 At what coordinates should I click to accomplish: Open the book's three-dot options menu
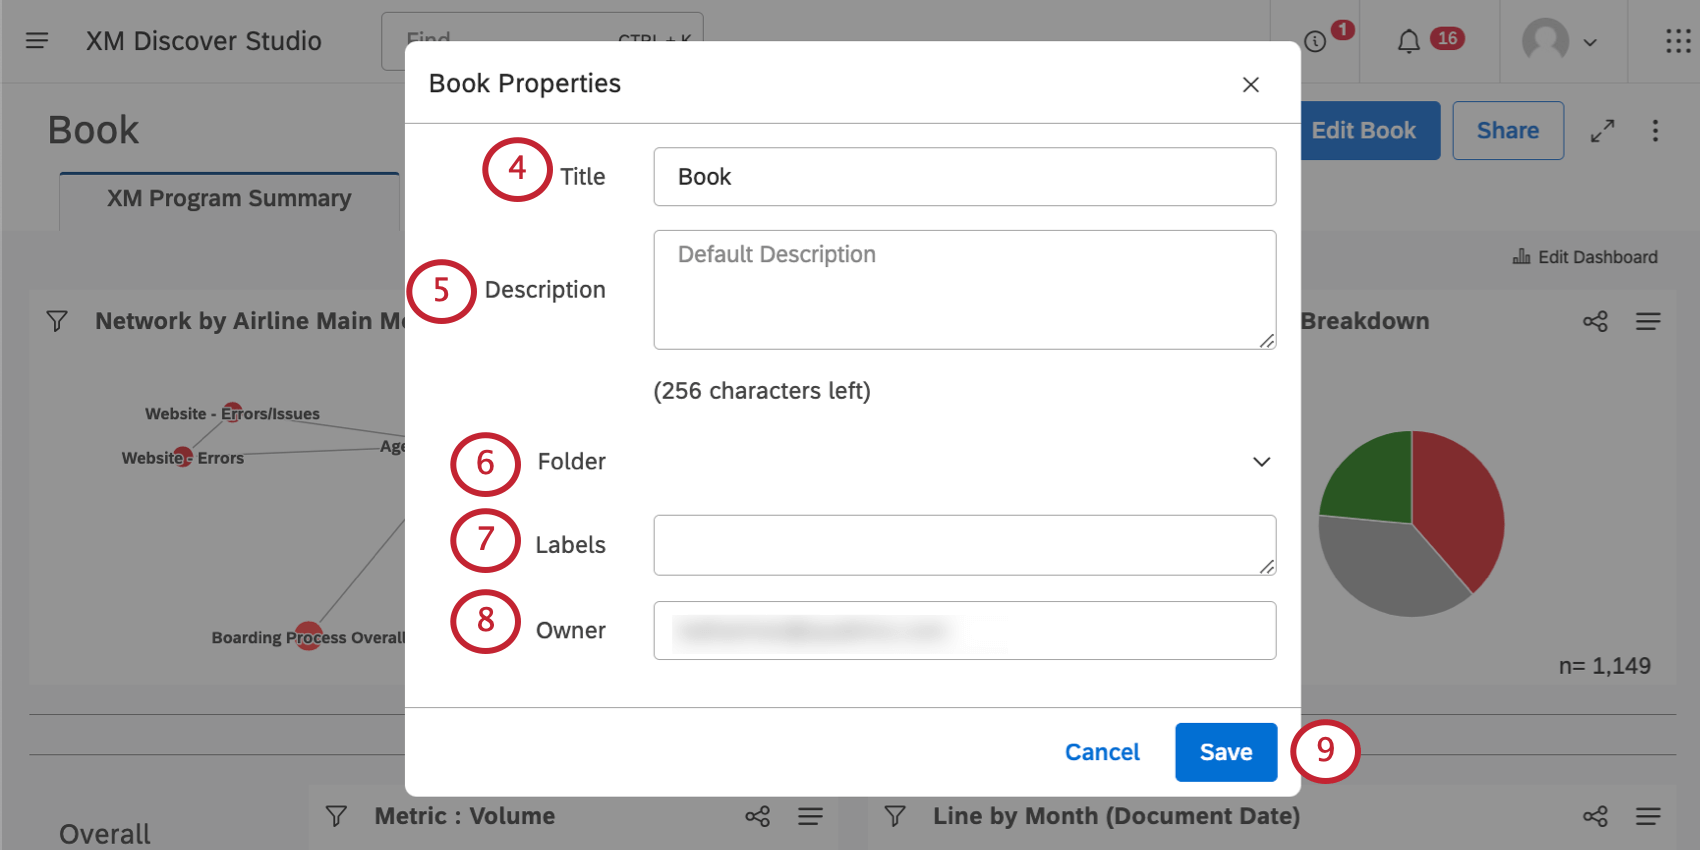click(x=1655, y=131)
